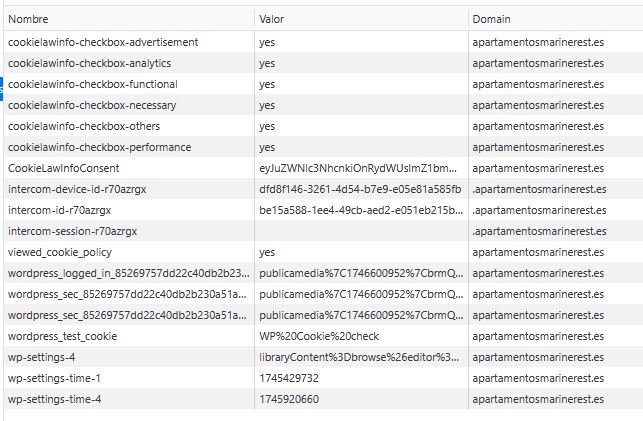Select intercom-device-id-r70azrgx cookie
Viewport: 643px width, 421px height.
[x=323, y=189]
